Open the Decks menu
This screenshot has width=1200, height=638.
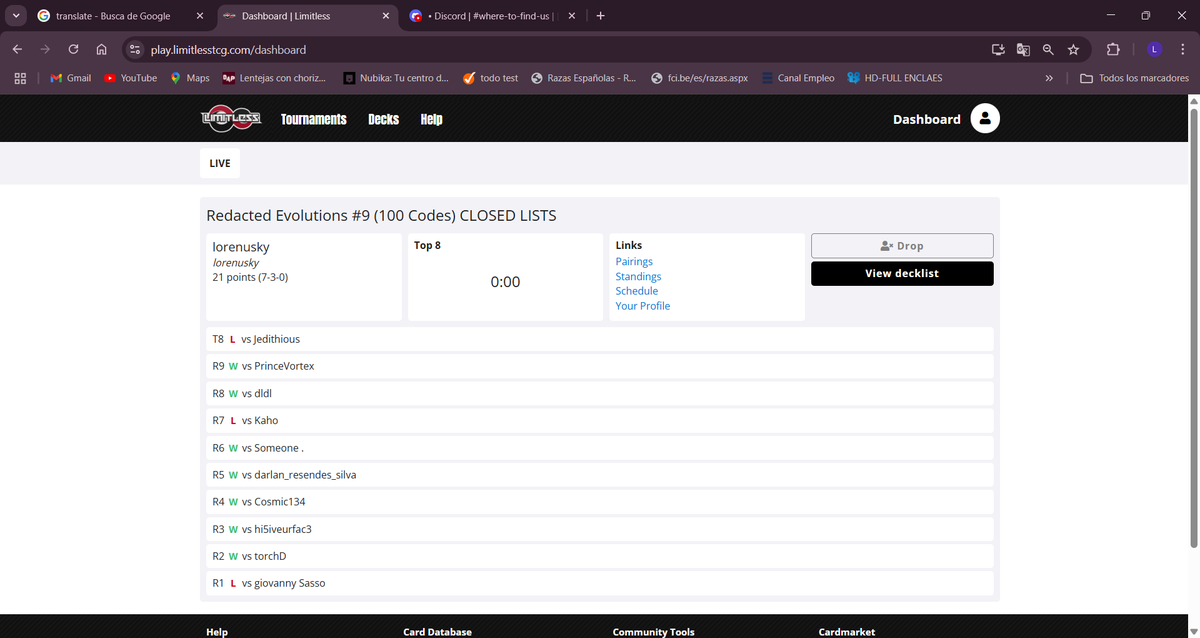click(x=383, y=119)
